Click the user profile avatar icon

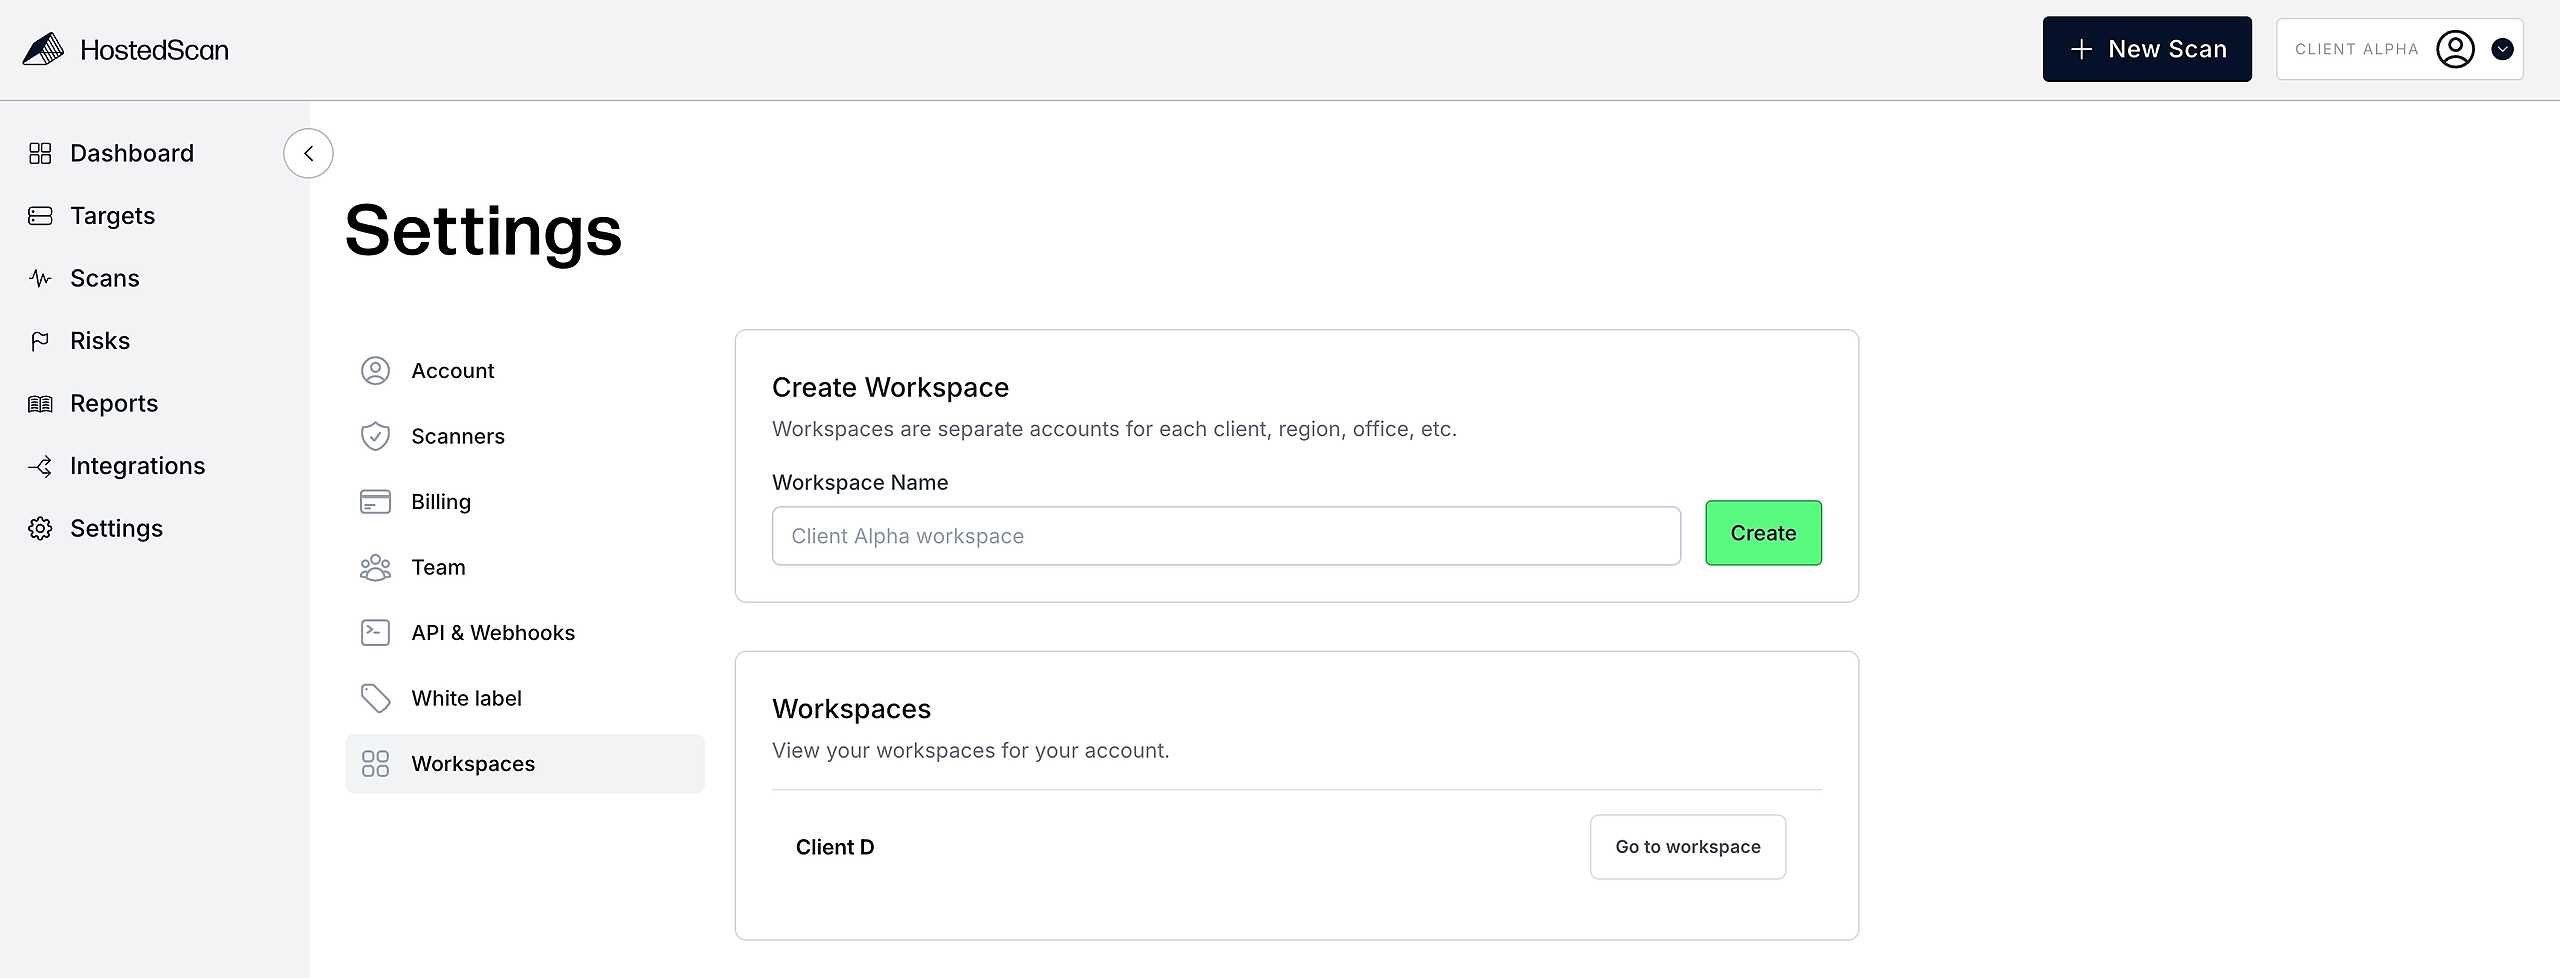2455,49
